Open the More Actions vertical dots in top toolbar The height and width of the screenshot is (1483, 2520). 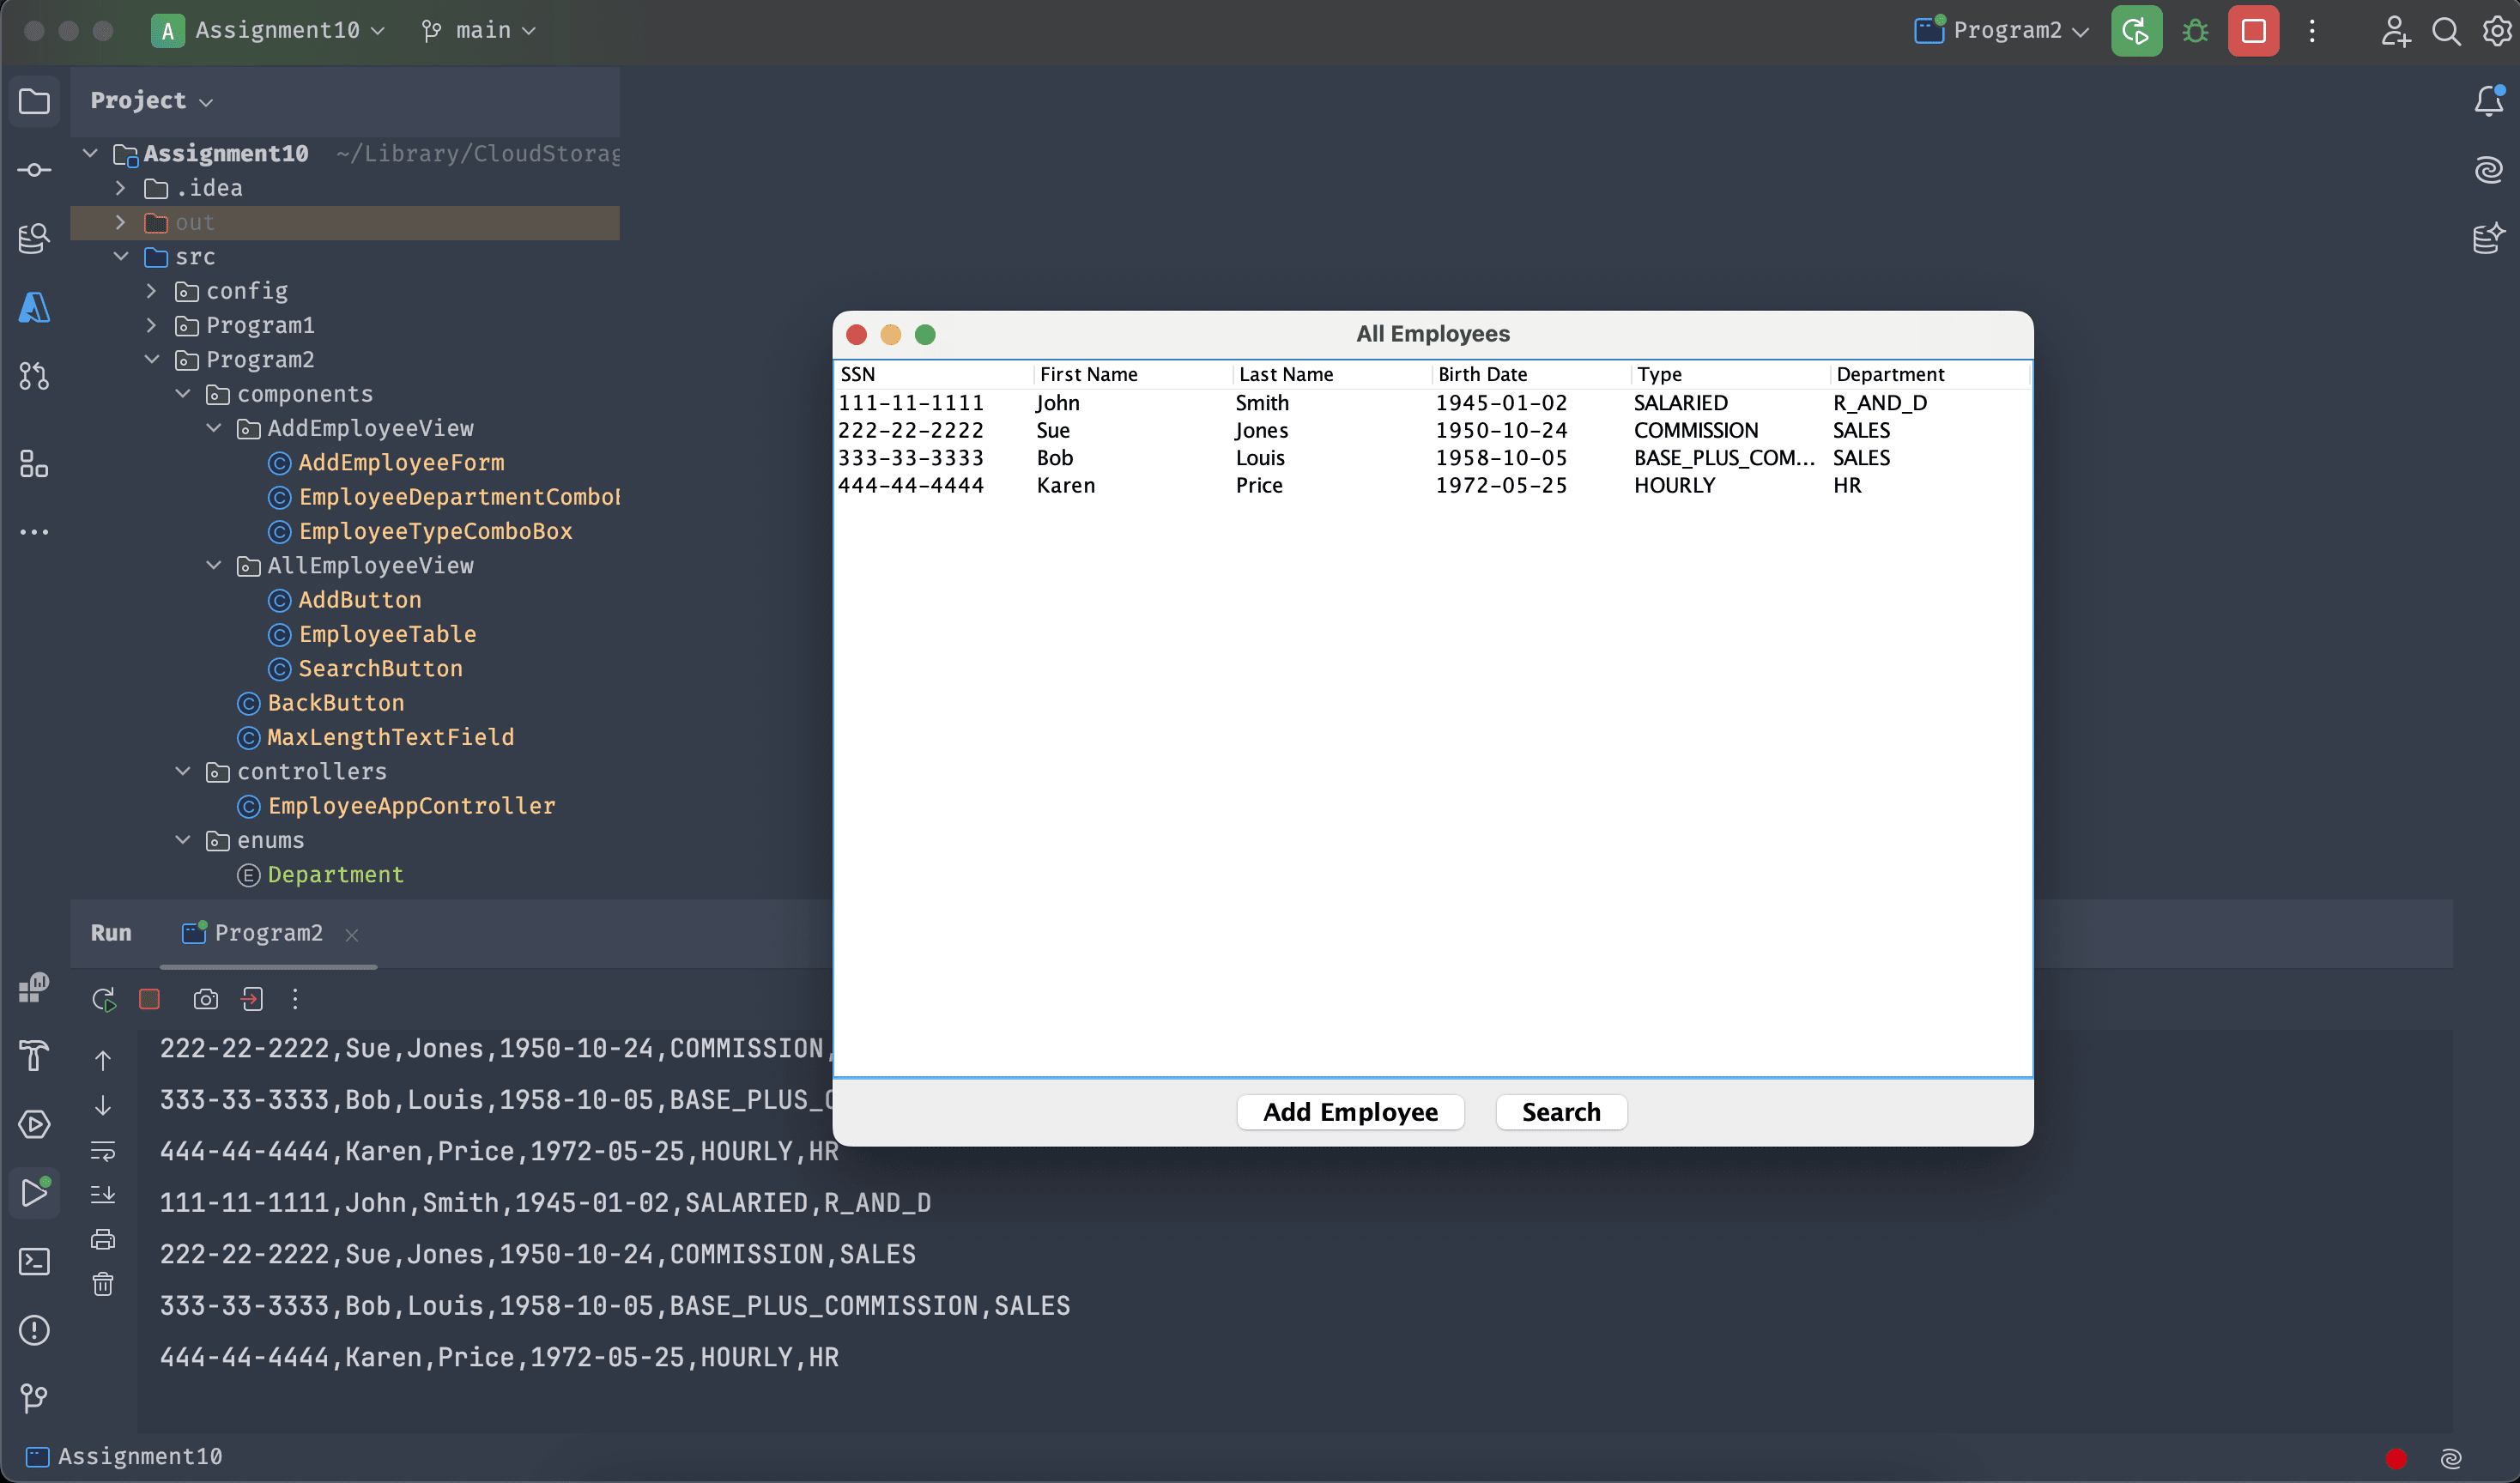[x=2312, y=31]
